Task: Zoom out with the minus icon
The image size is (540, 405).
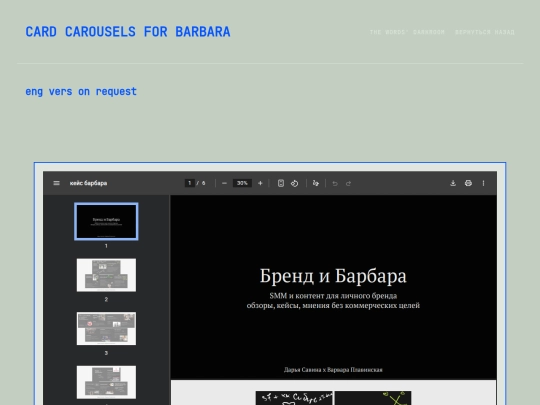Action: (x=224, y=183)
